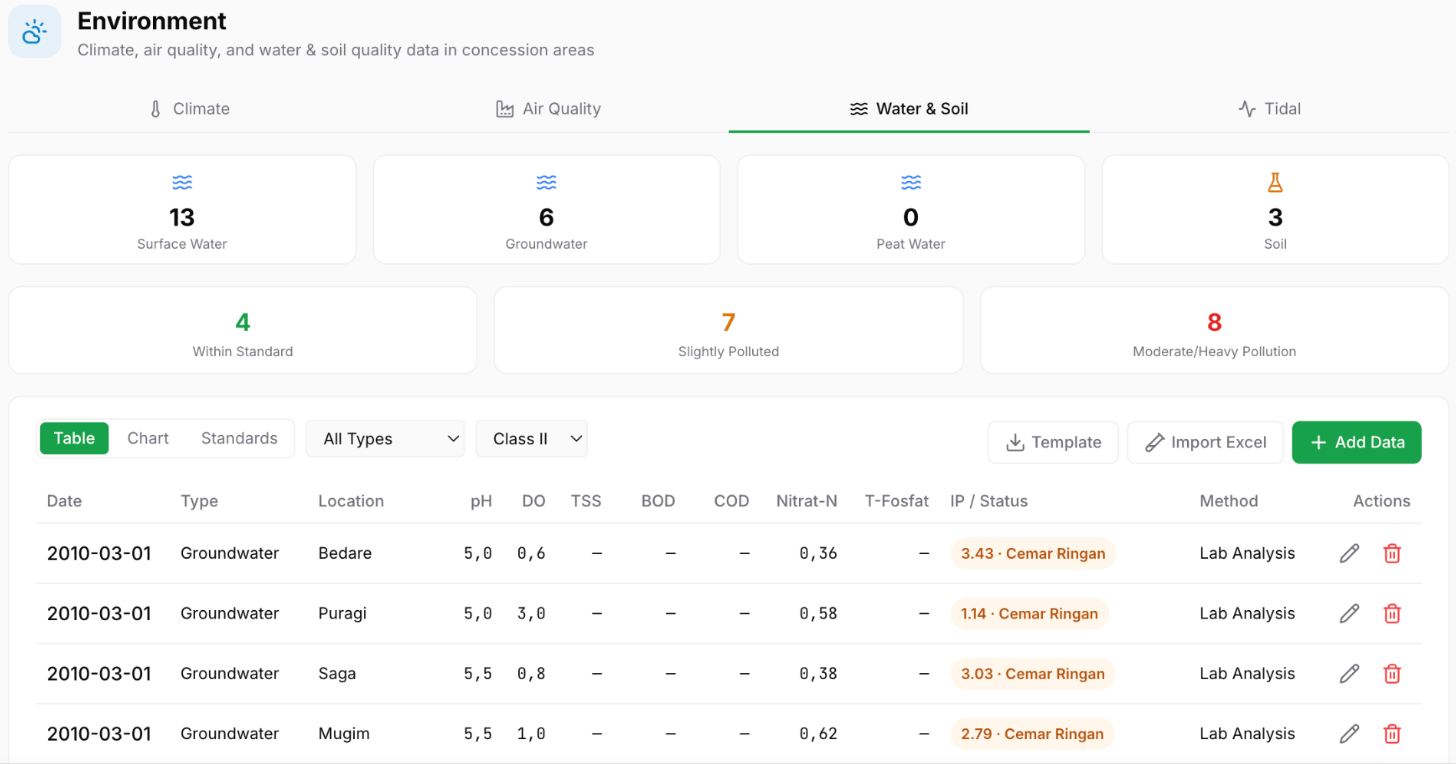Click the Surface Water waves icon
Image resolution: width=1456 pixels, height=764 pixels.
click(x=182, y=182)
